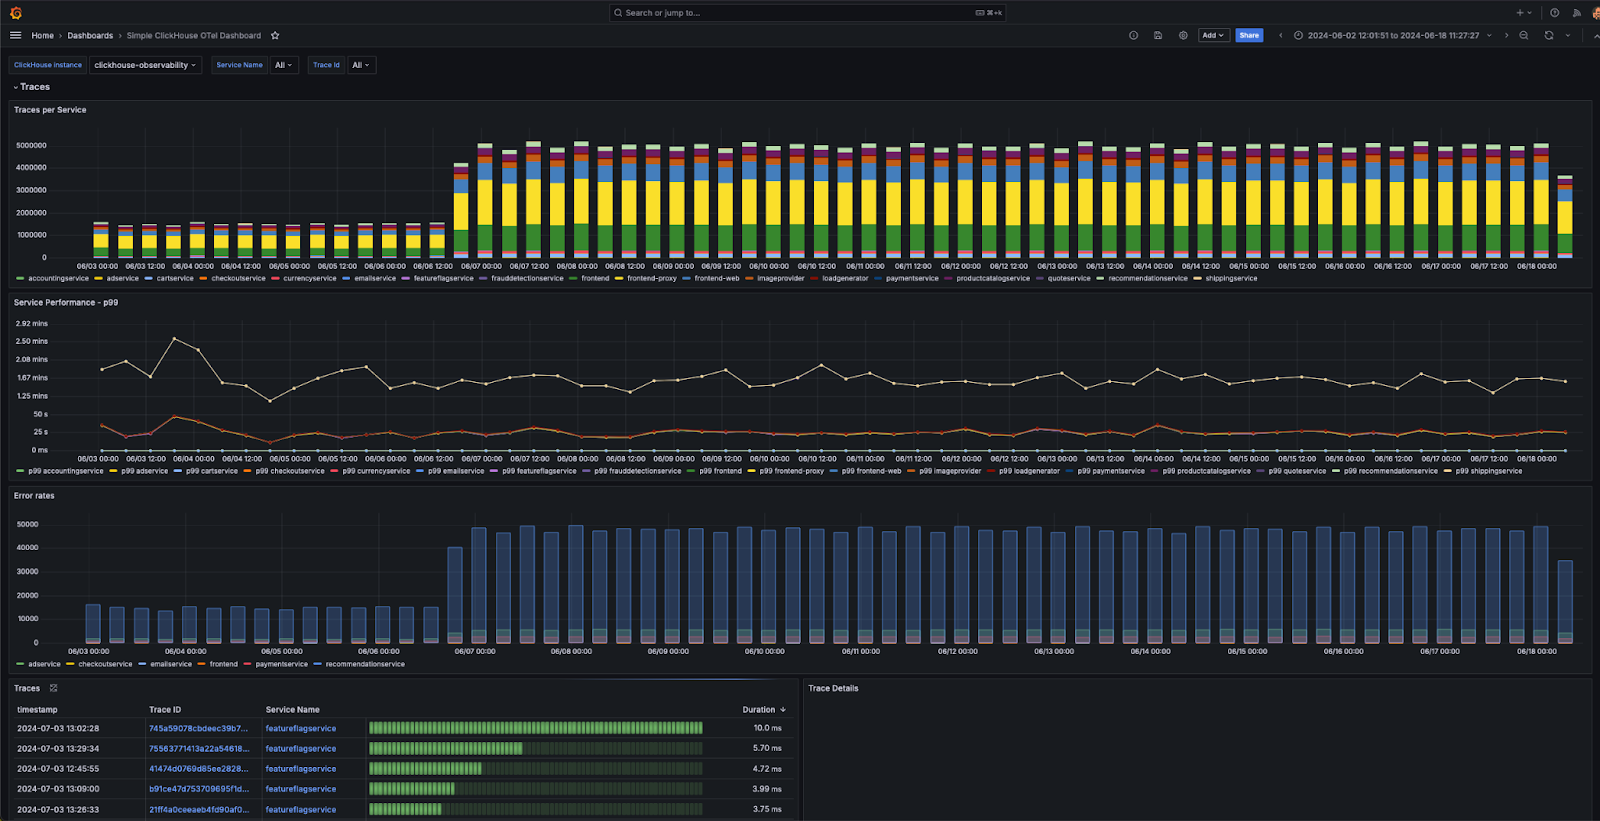Viewport: 1600px width, 821px height.
Task: Open the Service Name All dropdown
Action: 284,65
